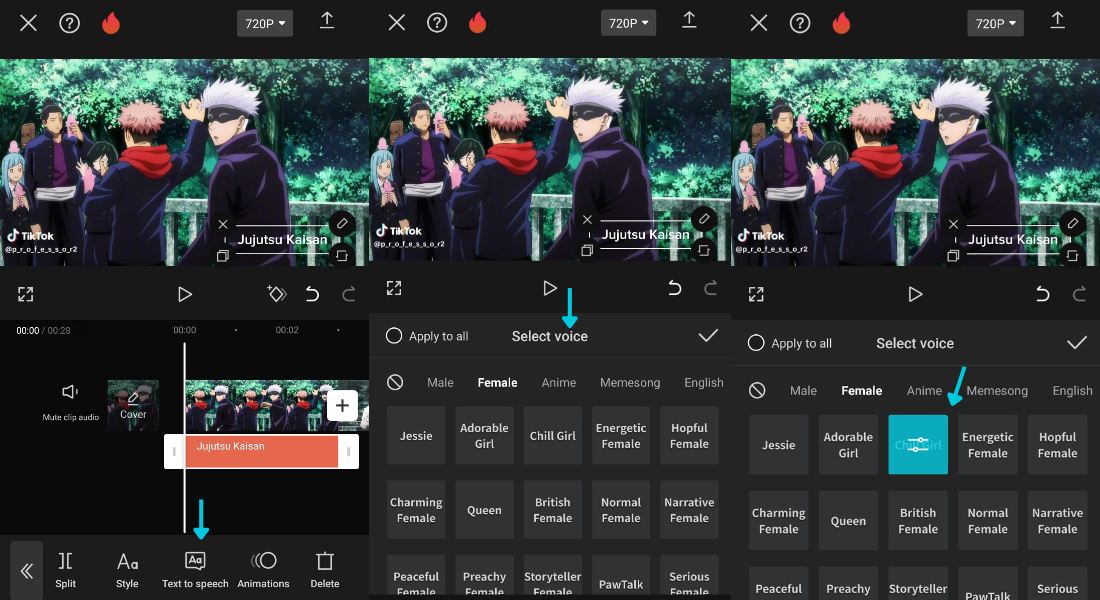Play the preview in the left screen
Image resolution: width=1100 pixels, height=600 pixels.
tap(185, 294)
